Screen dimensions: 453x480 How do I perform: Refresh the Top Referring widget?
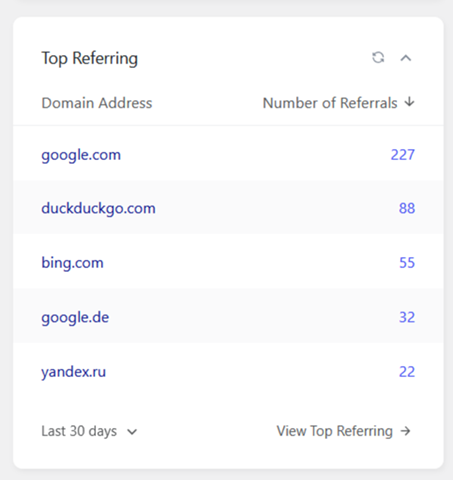[378, 58]
